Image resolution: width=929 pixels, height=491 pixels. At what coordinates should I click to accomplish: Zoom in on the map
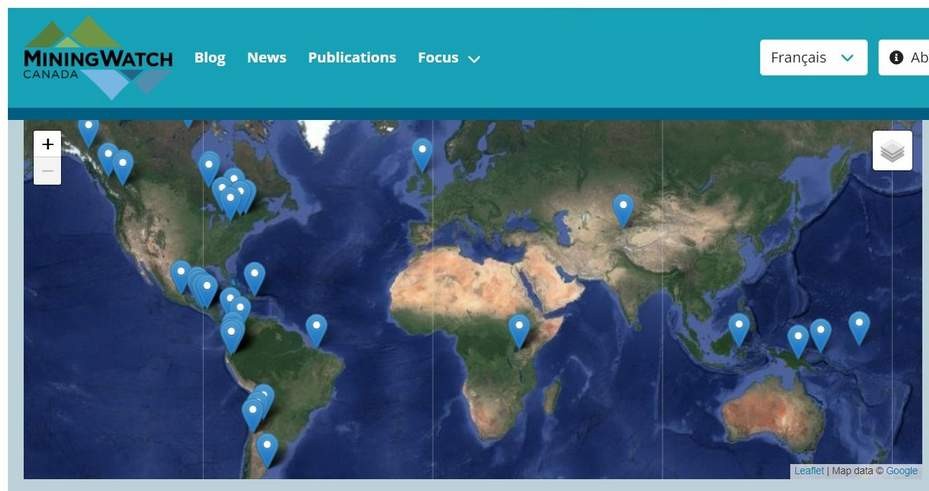47,144
